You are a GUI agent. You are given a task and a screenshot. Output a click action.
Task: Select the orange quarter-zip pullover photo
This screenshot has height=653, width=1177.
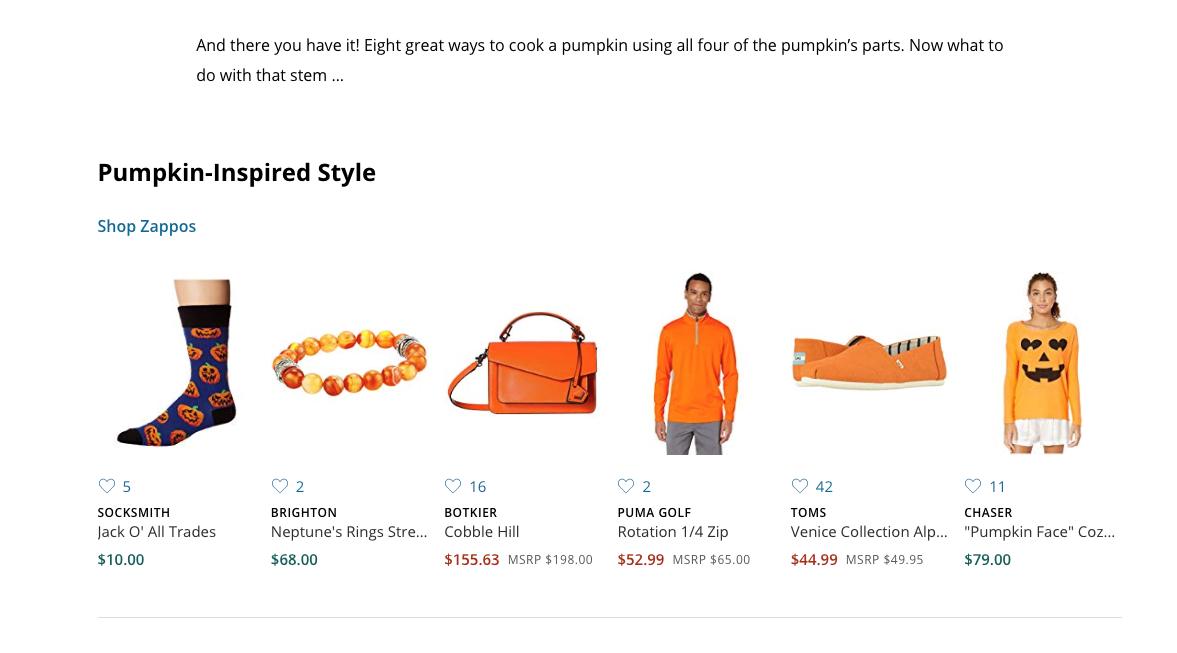click(696, 363)
